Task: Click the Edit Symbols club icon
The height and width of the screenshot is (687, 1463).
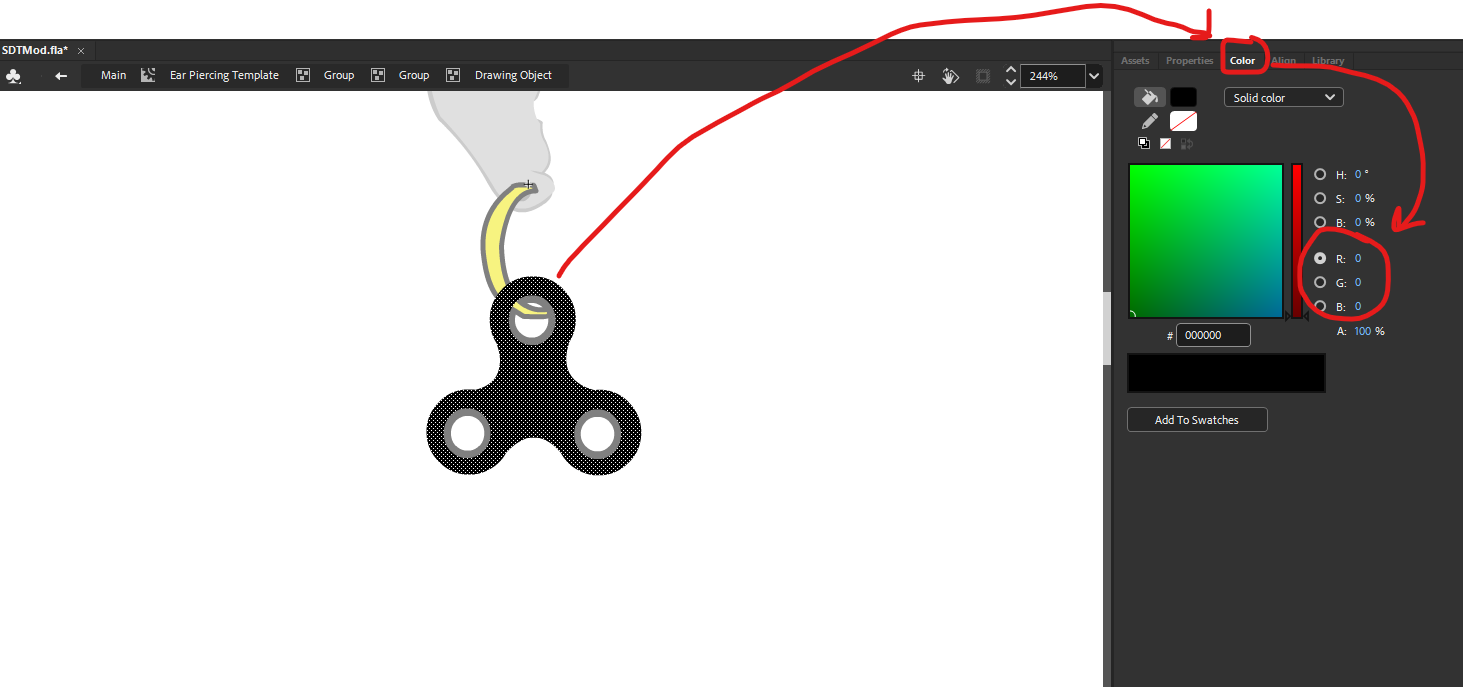Action: (13, 76)
